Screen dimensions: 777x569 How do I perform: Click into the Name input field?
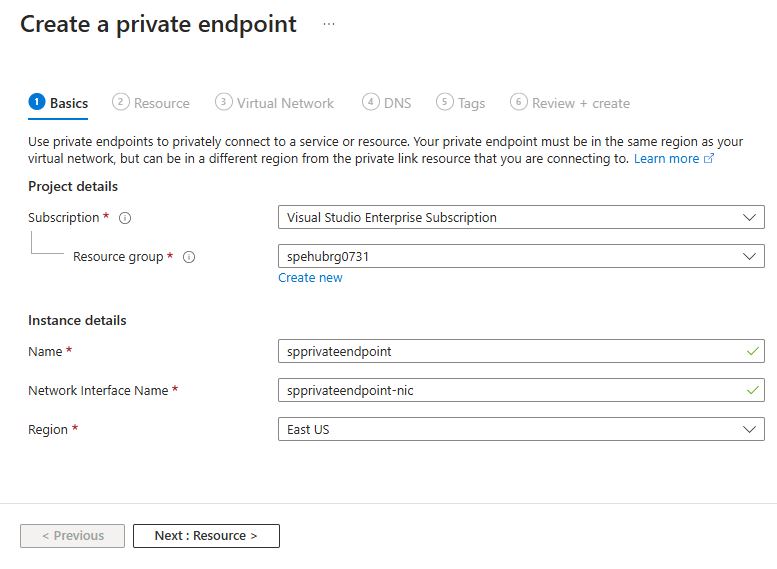point(510,351)
